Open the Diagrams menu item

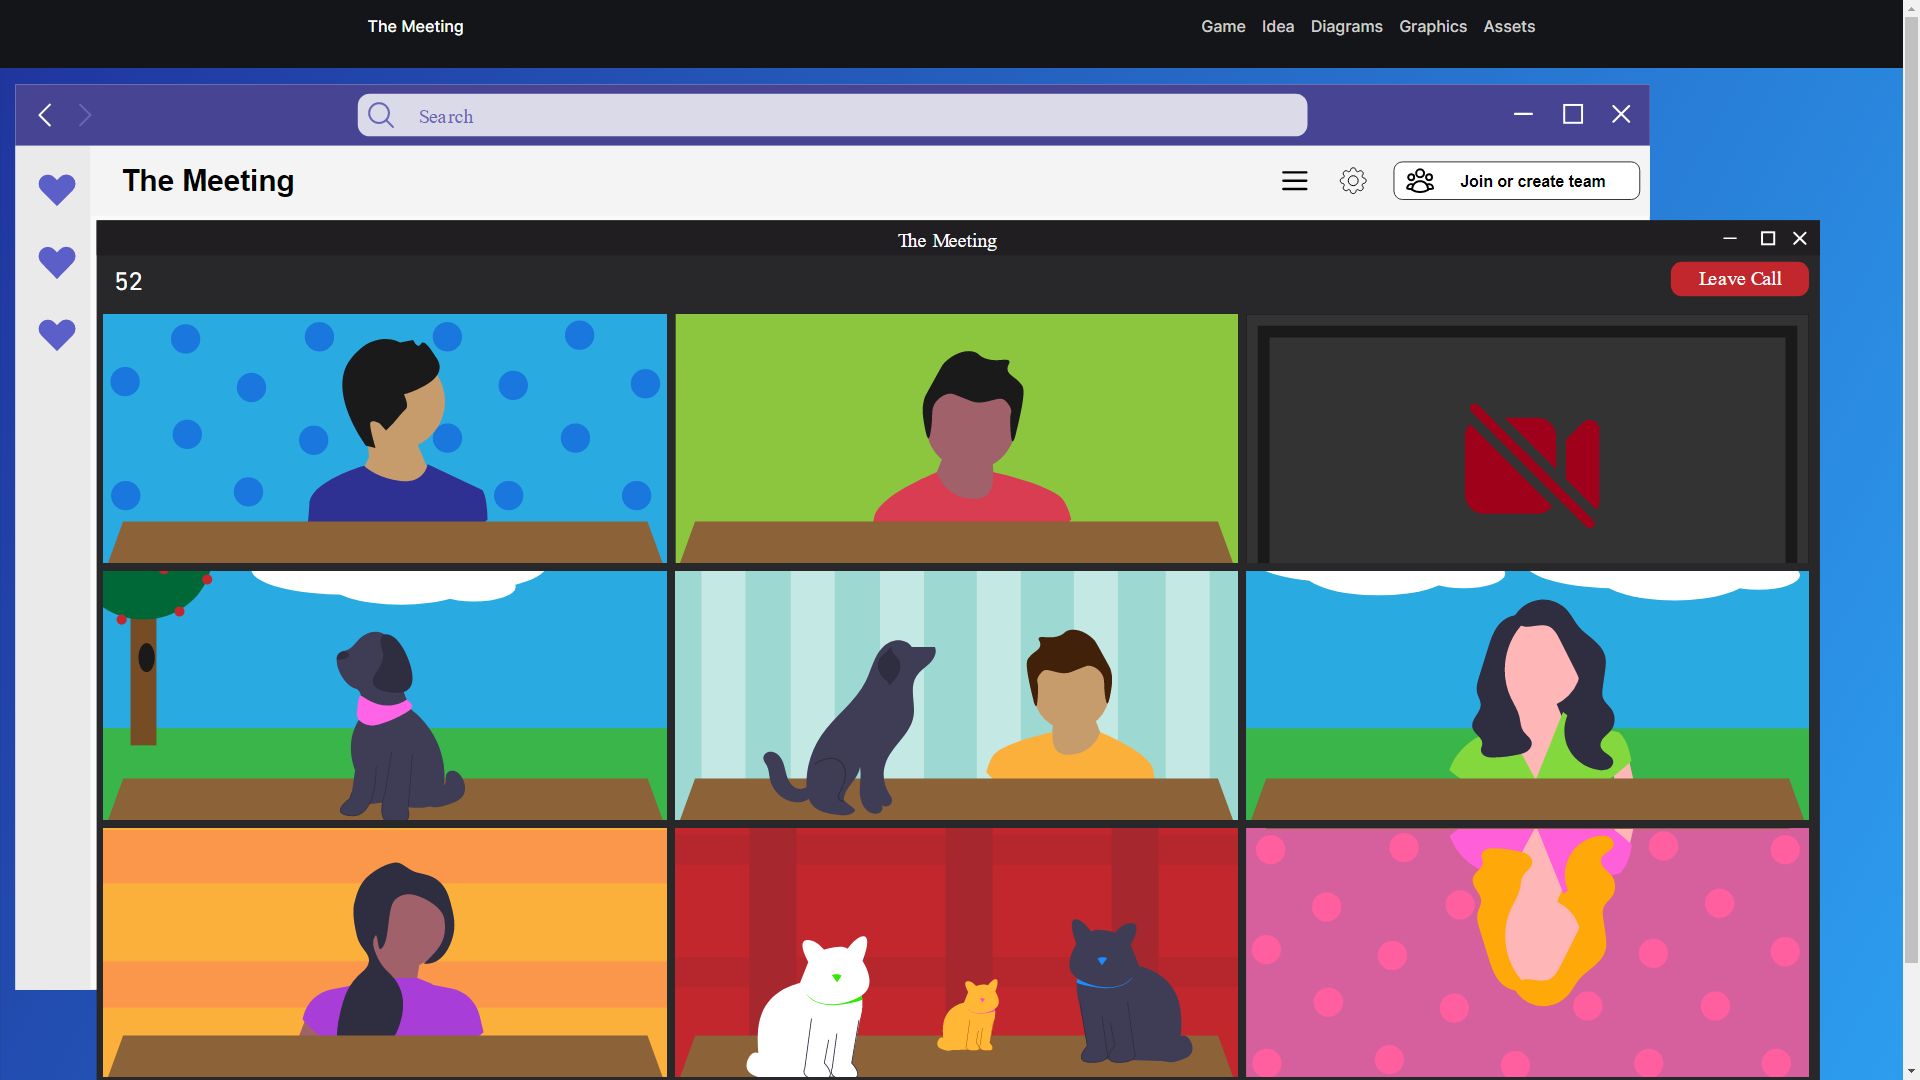tap(1346, 27)
